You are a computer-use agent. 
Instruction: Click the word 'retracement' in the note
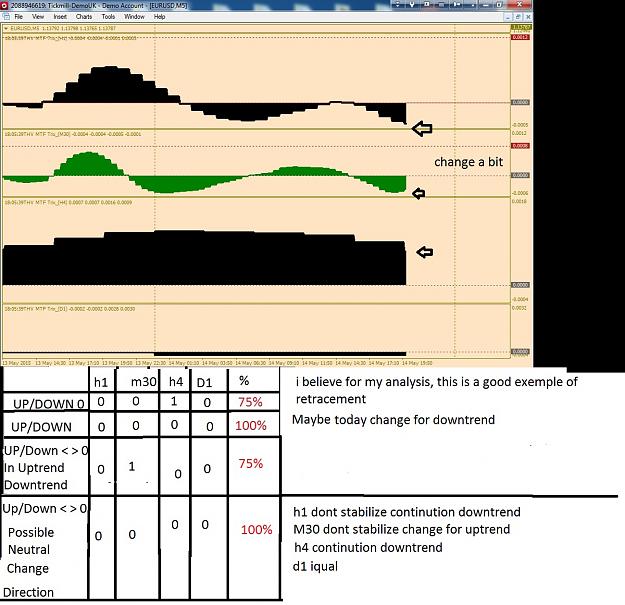[x=331, y=399]
